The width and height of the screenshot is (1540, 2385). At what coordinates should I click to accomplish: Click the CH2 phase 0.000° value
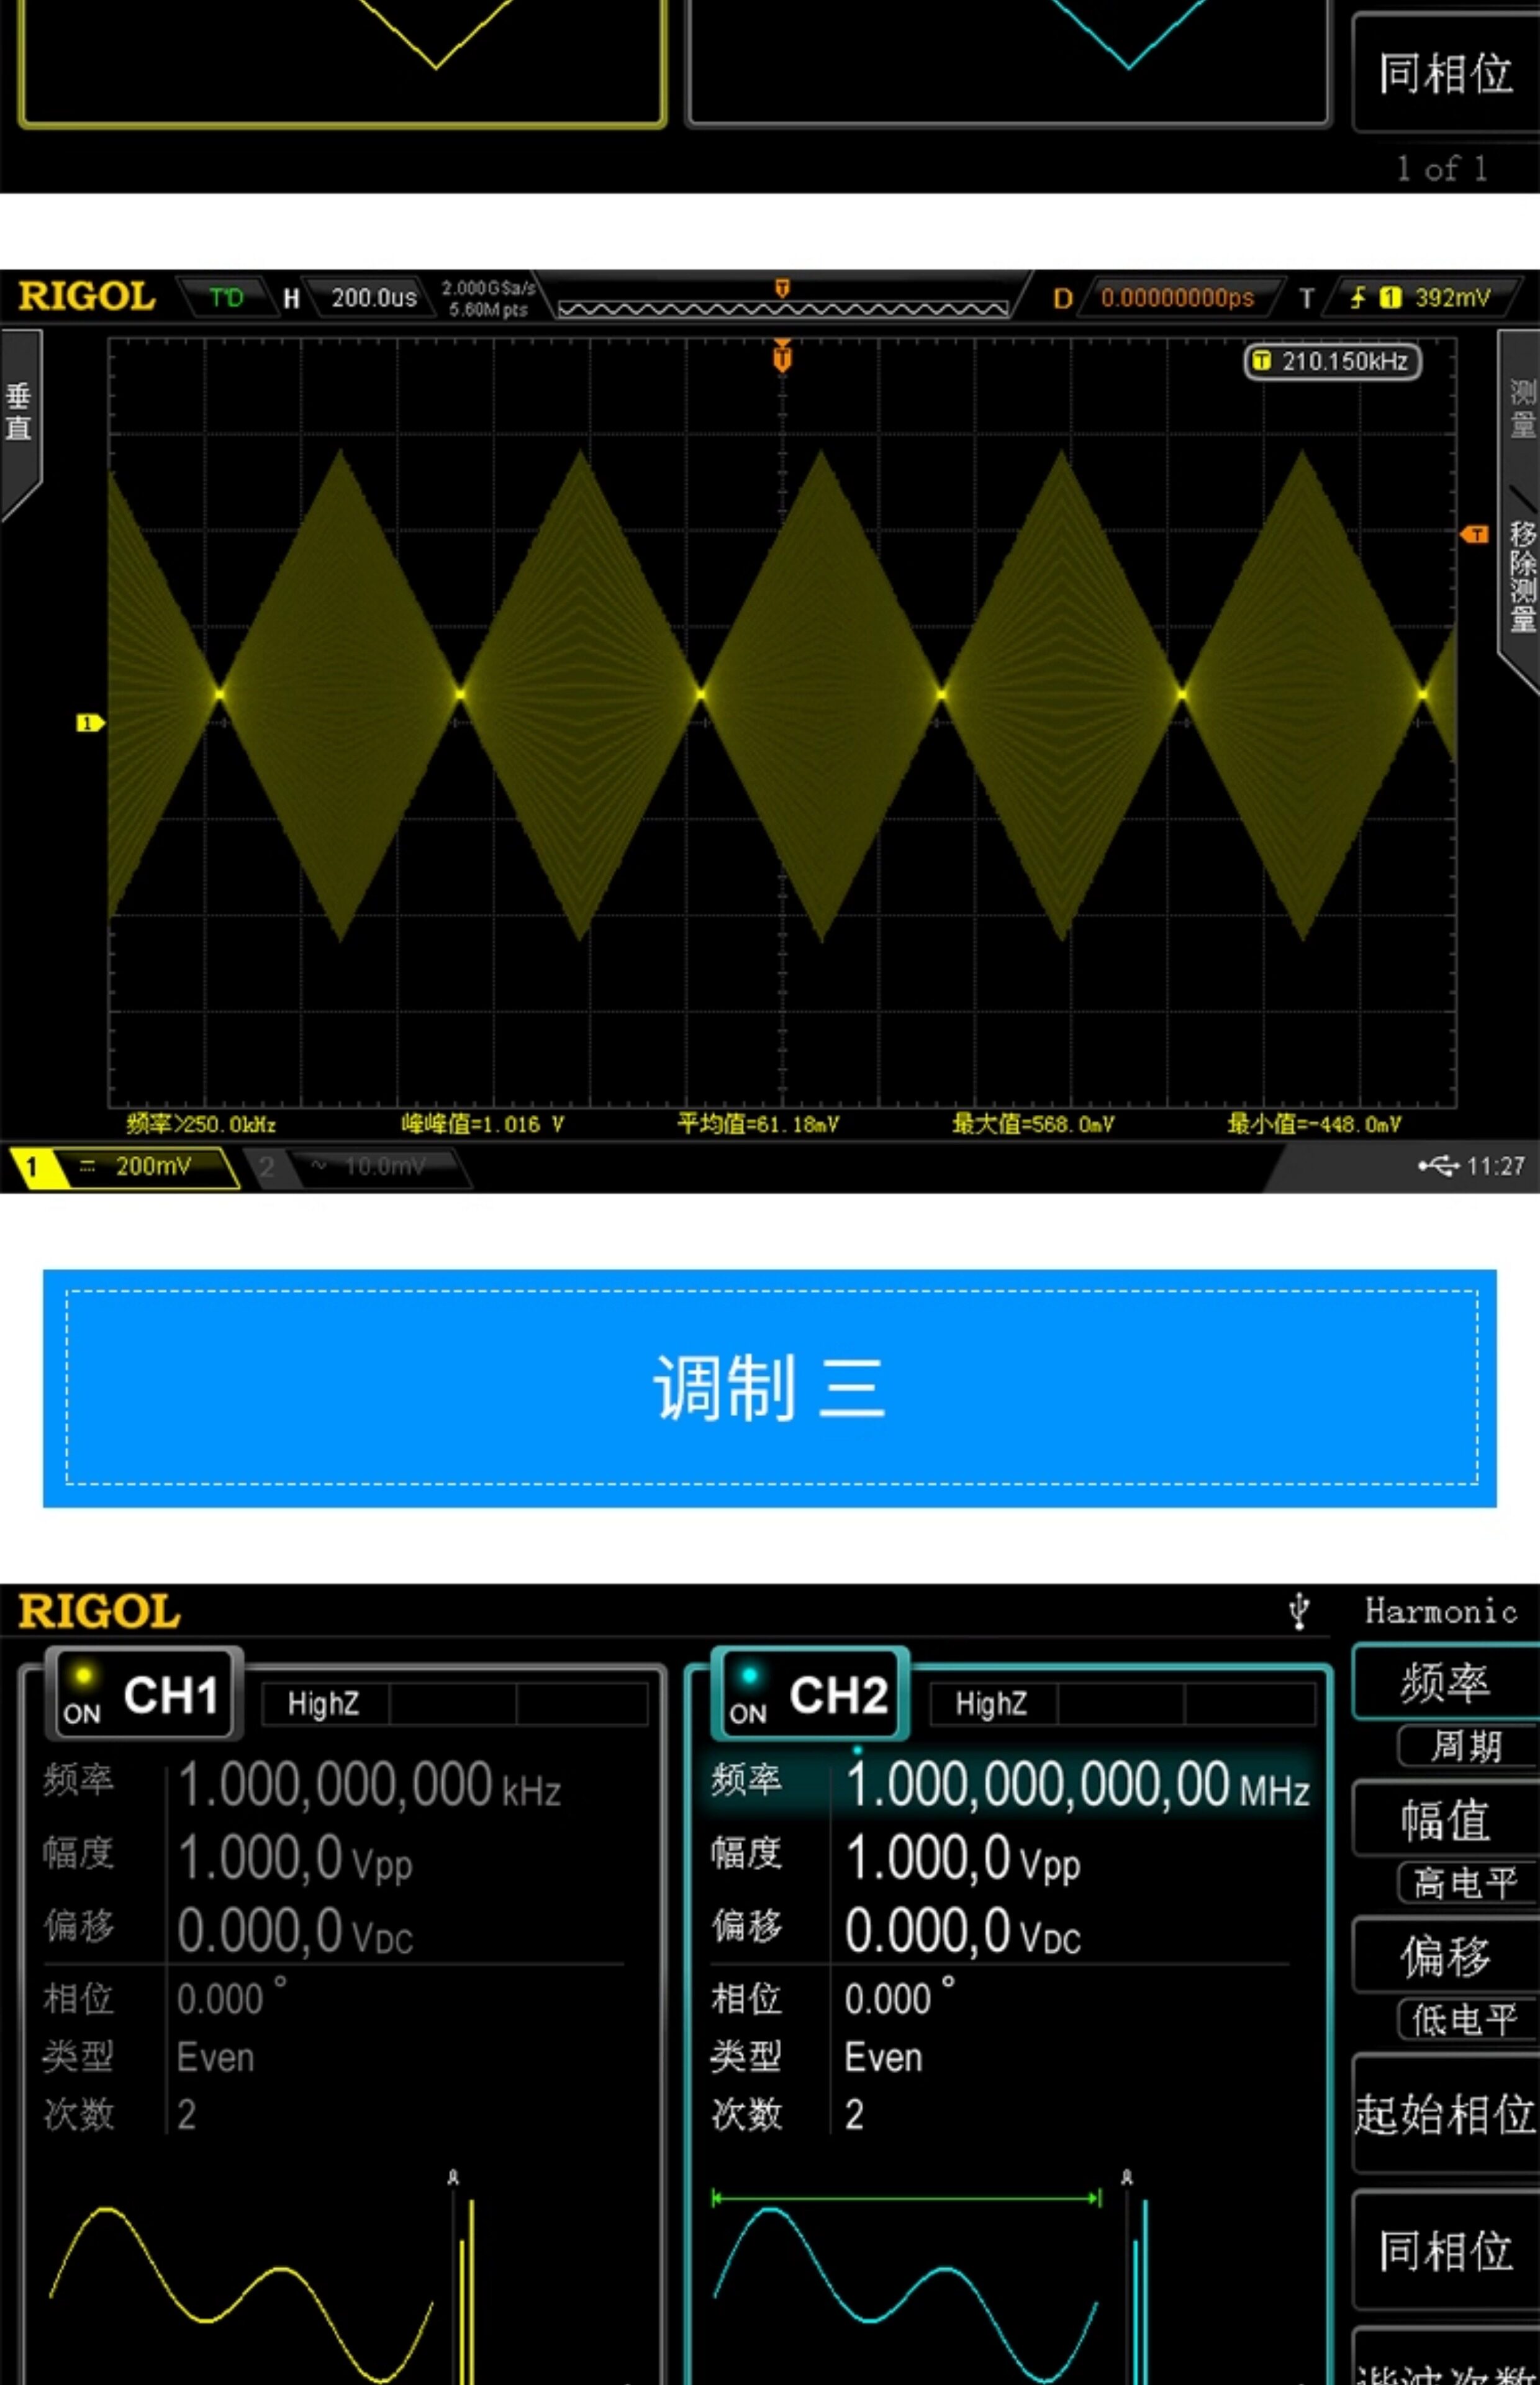click(899, 1998)
